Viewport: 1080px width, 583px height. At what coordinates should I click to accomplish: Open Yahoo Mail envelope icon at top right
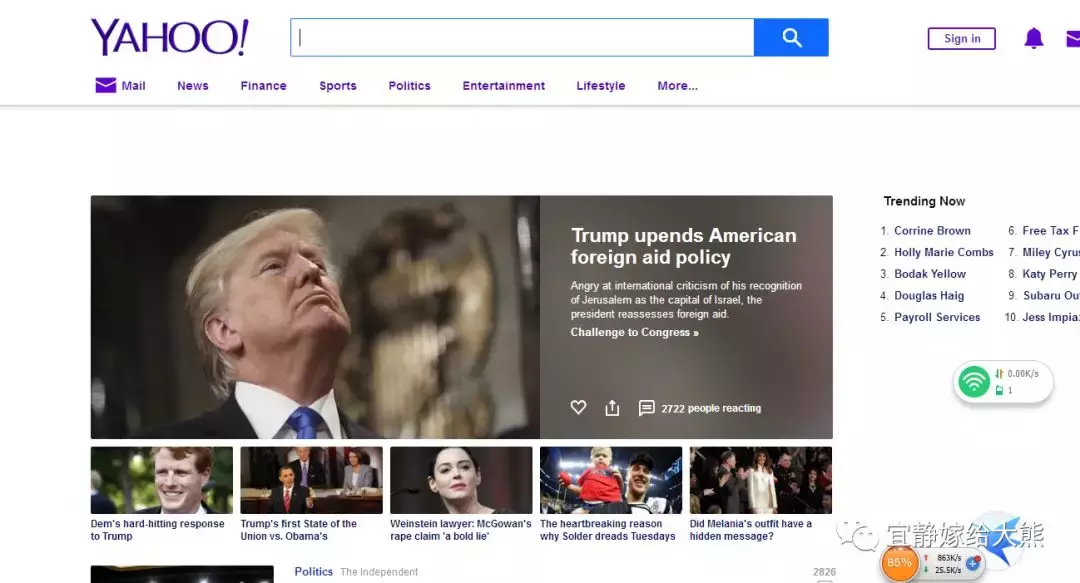pos(1072,38)
